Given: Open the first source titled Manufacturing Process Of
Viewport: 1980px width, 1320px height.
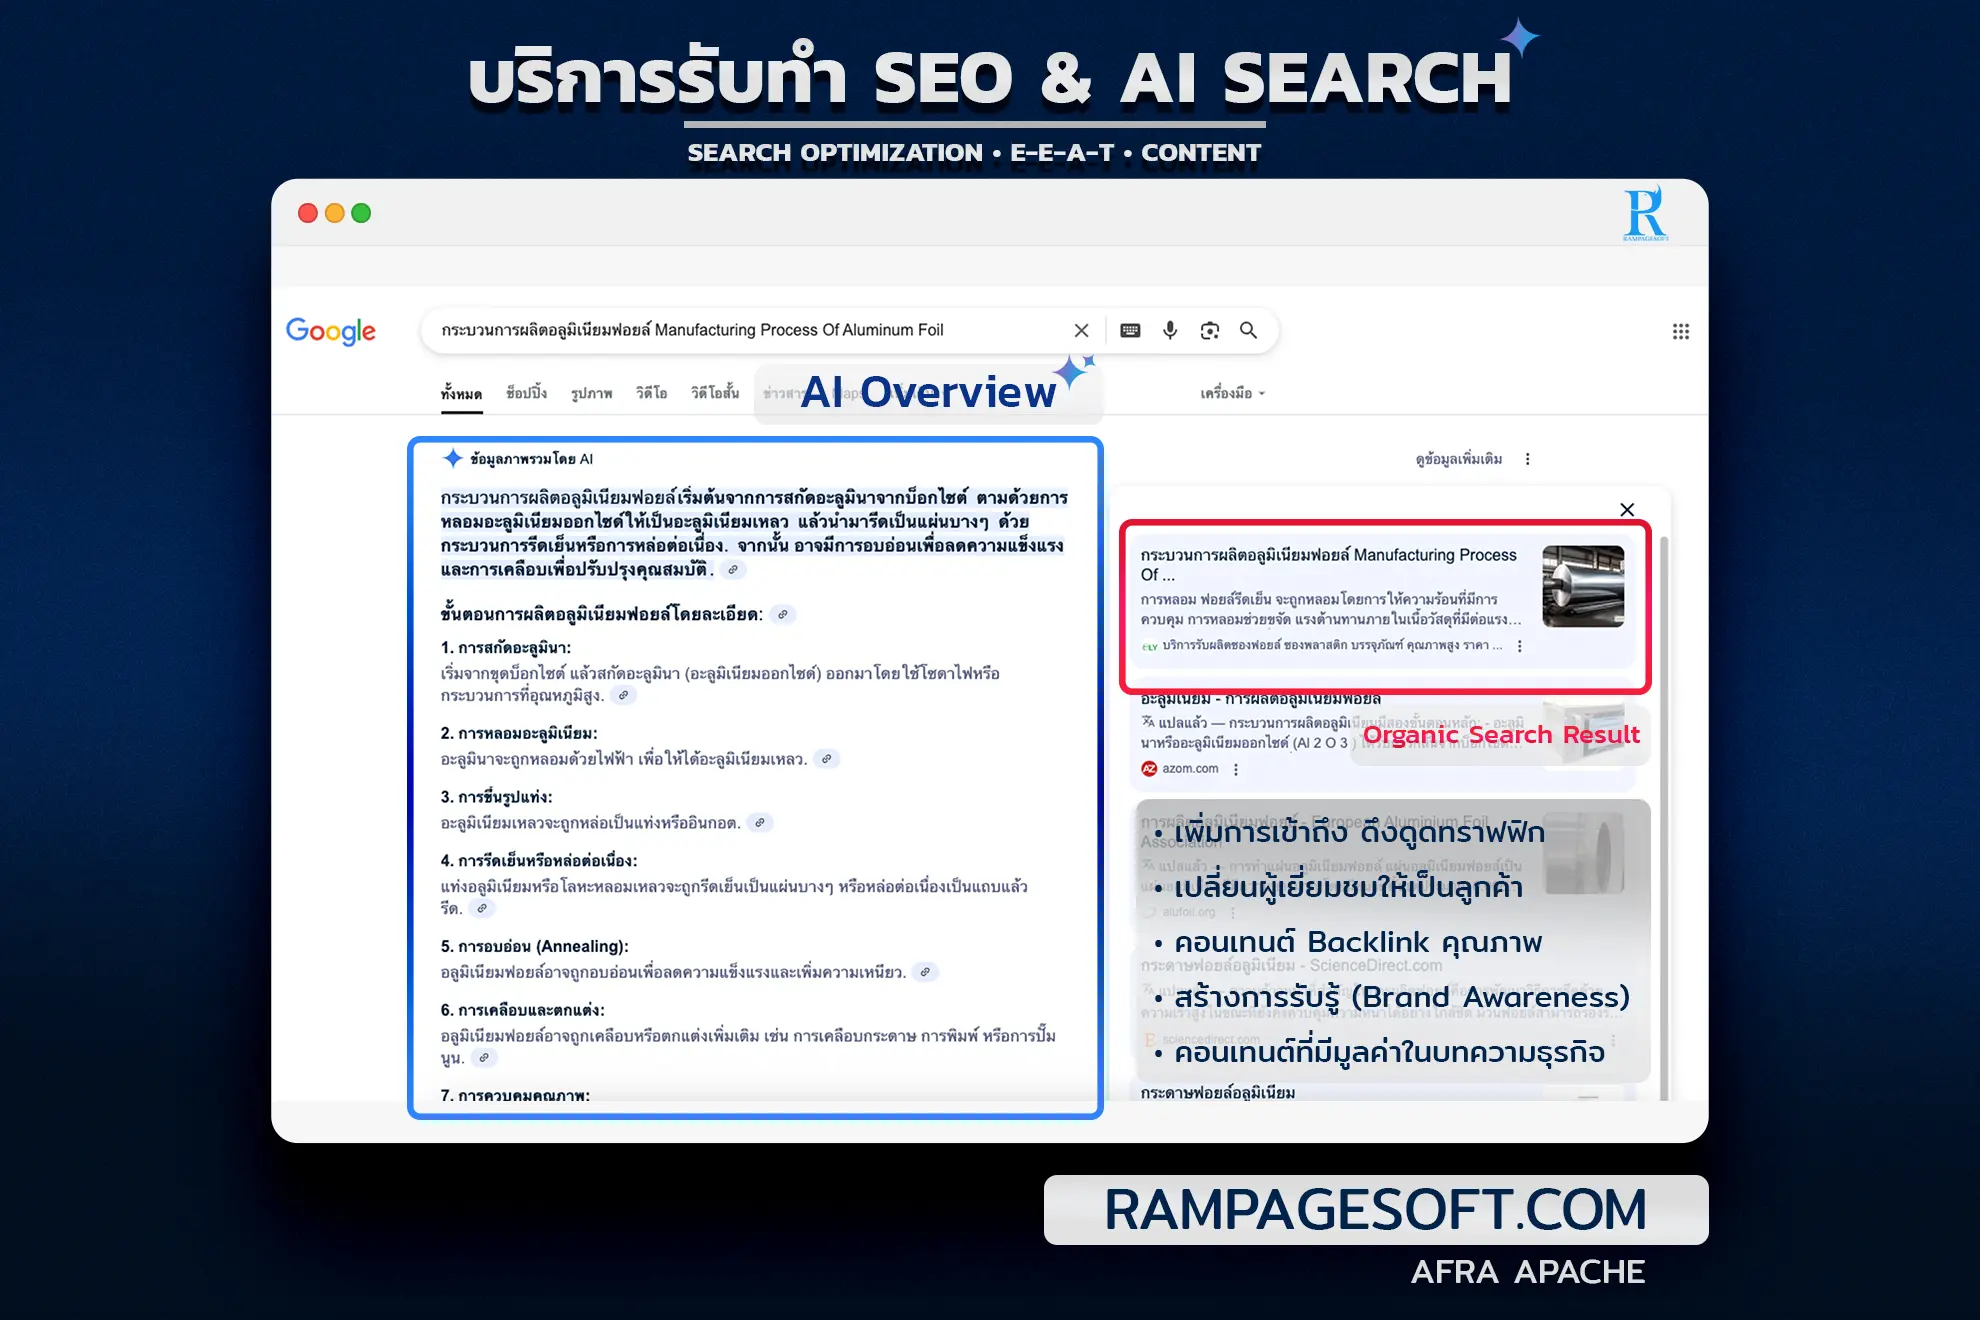Looking at the screenshot, I should coord(1329,564).
